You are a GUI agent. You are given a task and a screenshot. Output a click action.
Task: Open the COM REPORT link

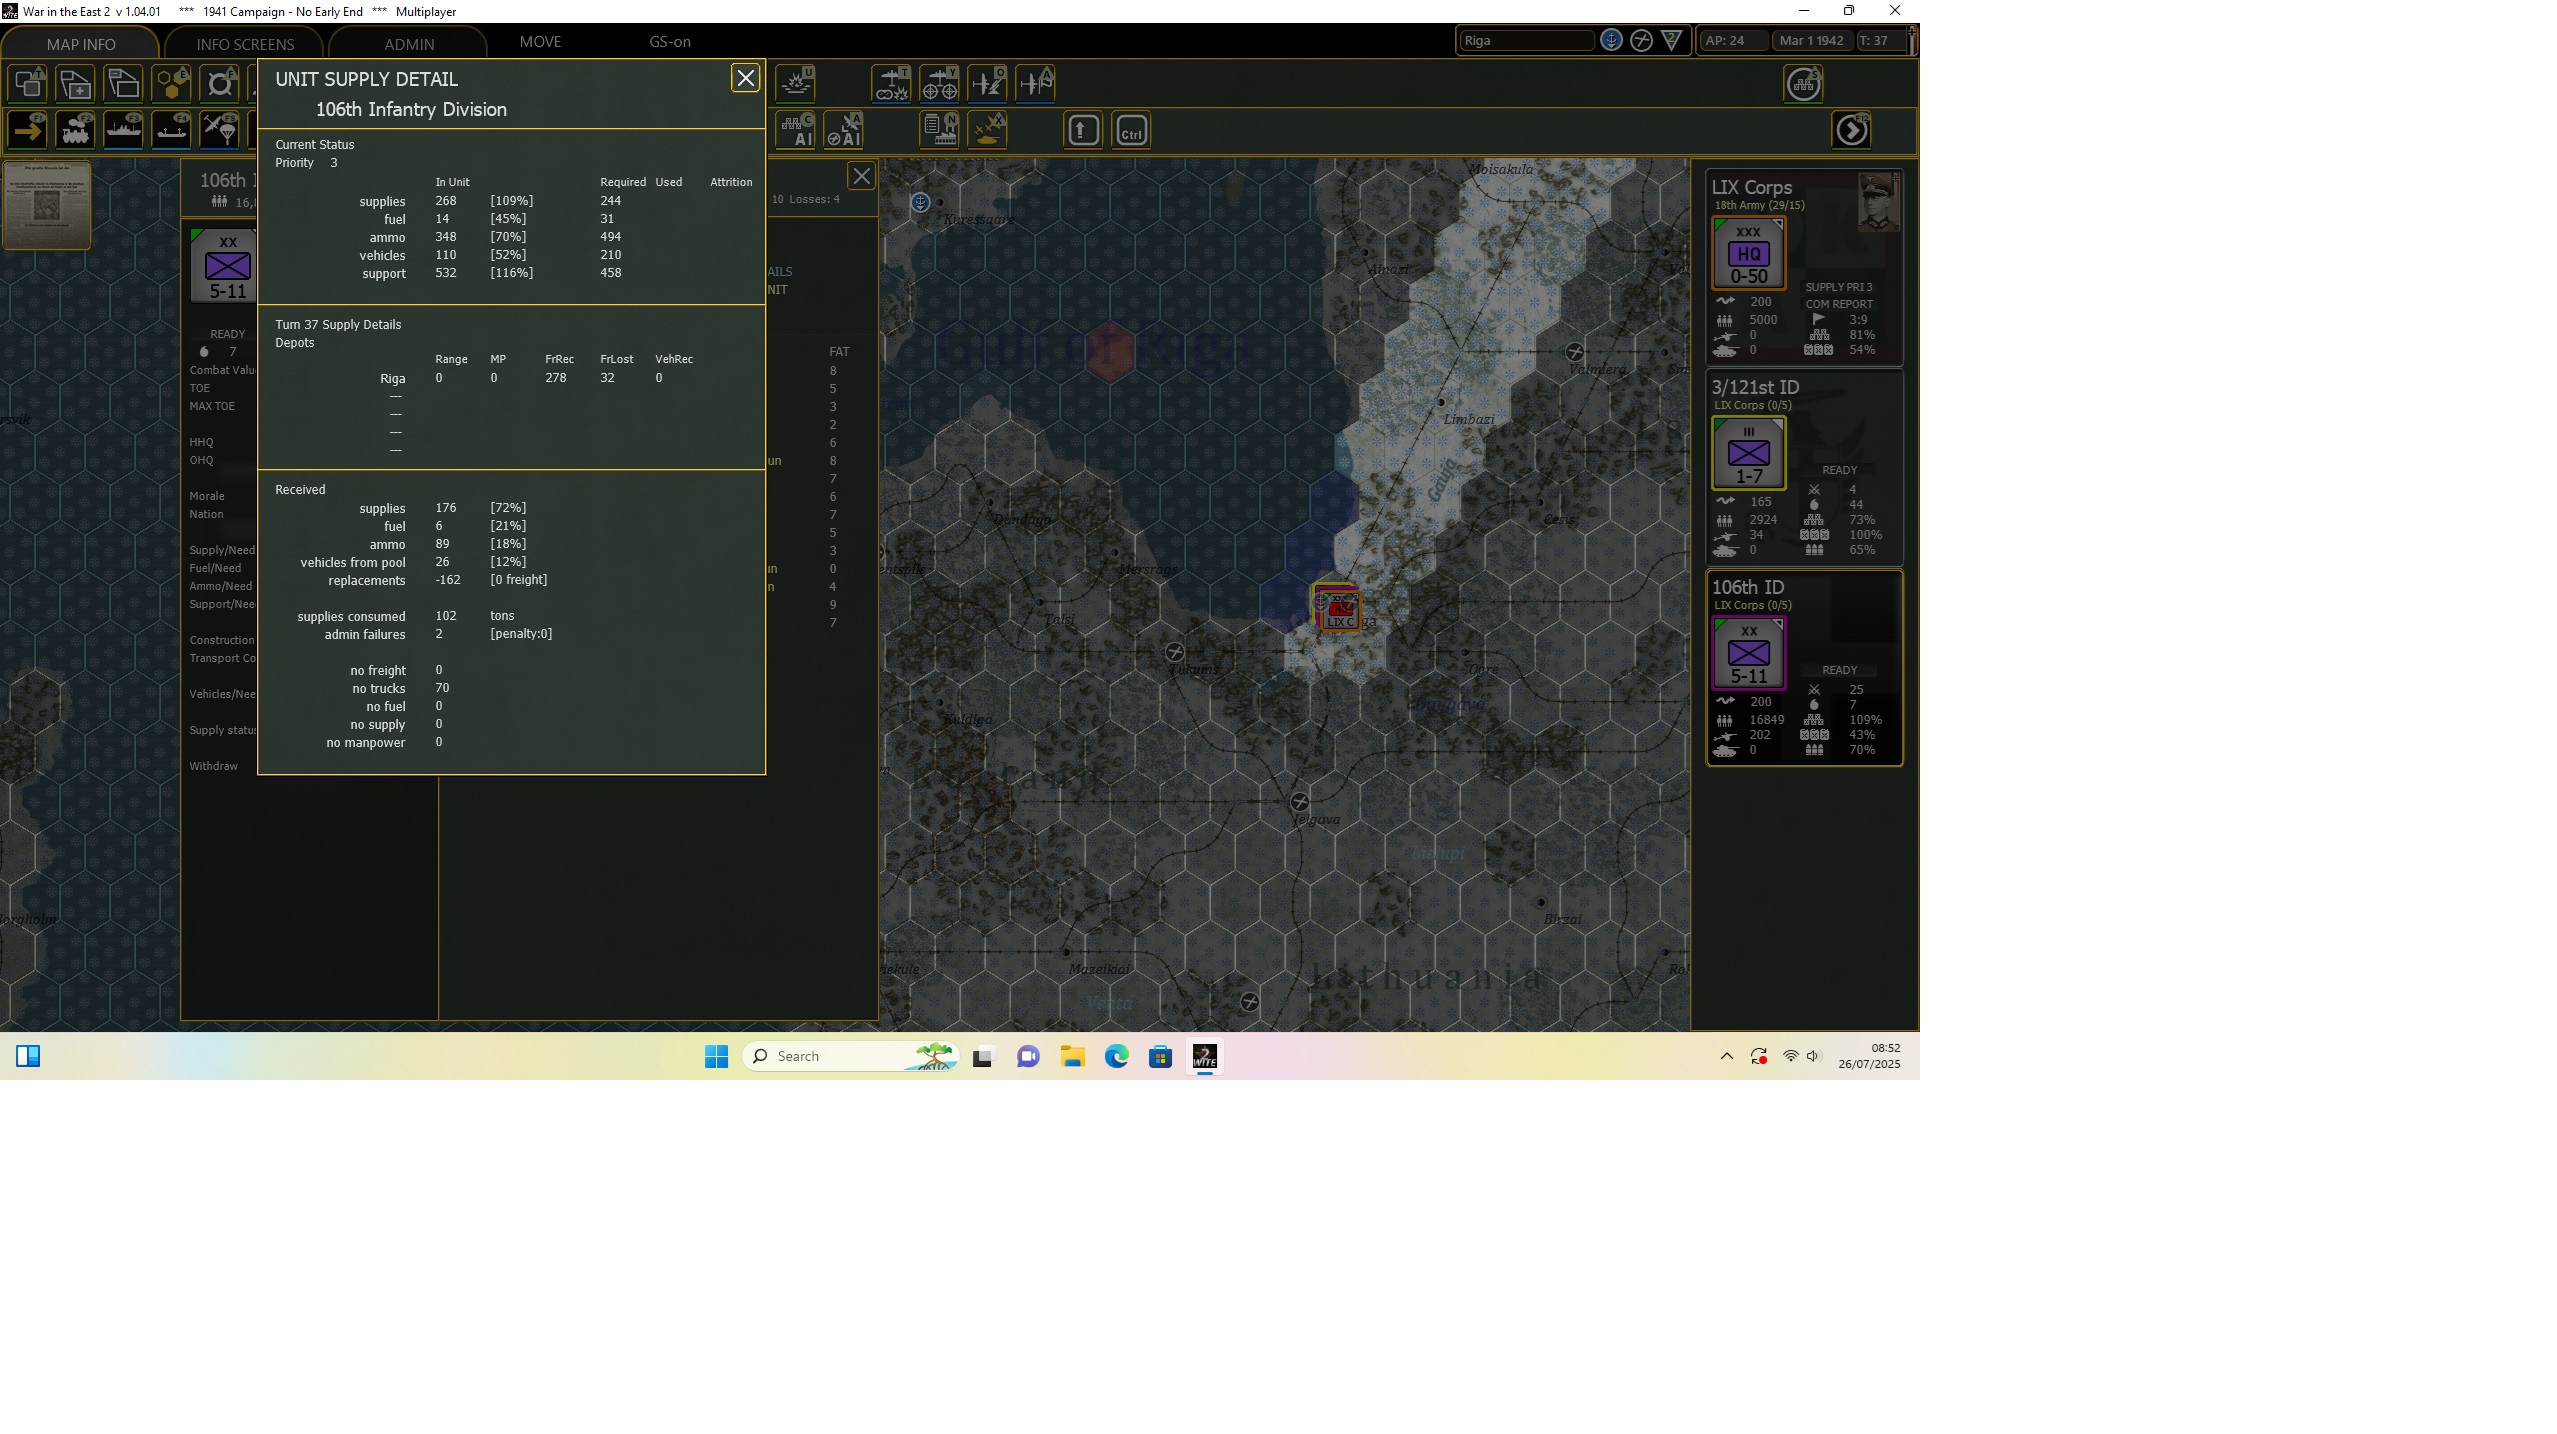click(1839, 304)
